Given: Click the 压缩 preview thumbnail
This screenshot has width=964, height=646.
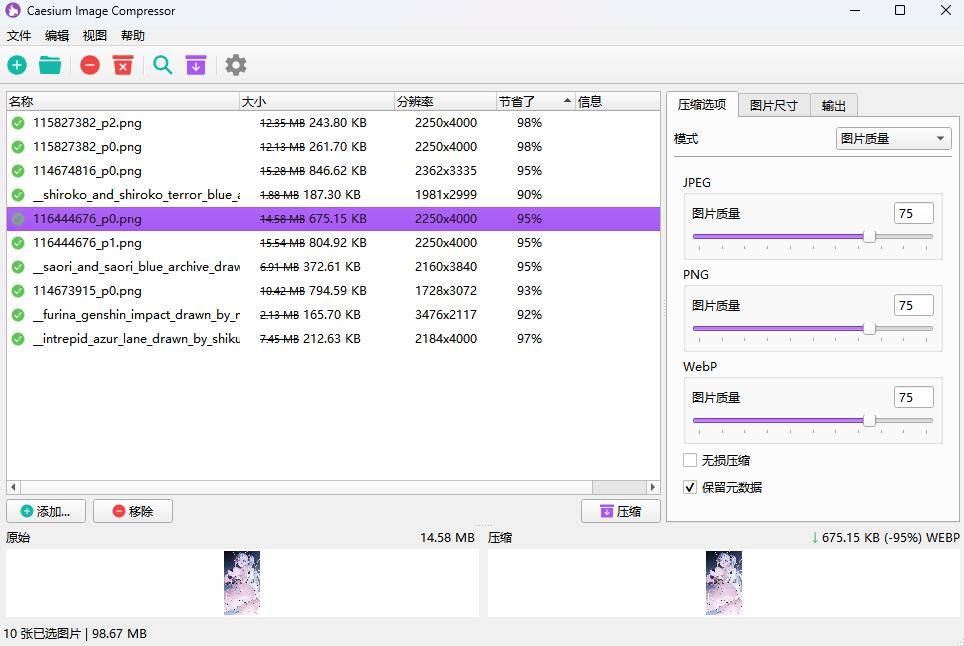Looking at the screenshot, I should coord(724,583).
